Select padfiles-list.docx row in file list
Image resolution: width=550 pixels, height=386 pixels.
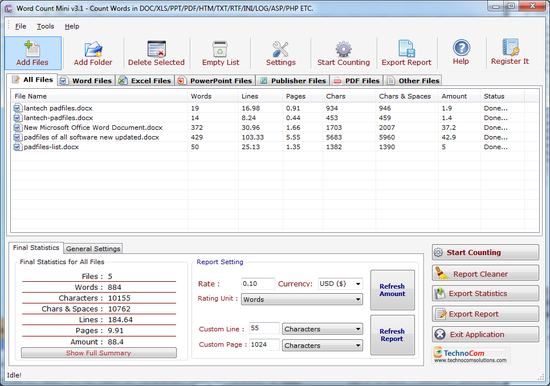point(274,147)
